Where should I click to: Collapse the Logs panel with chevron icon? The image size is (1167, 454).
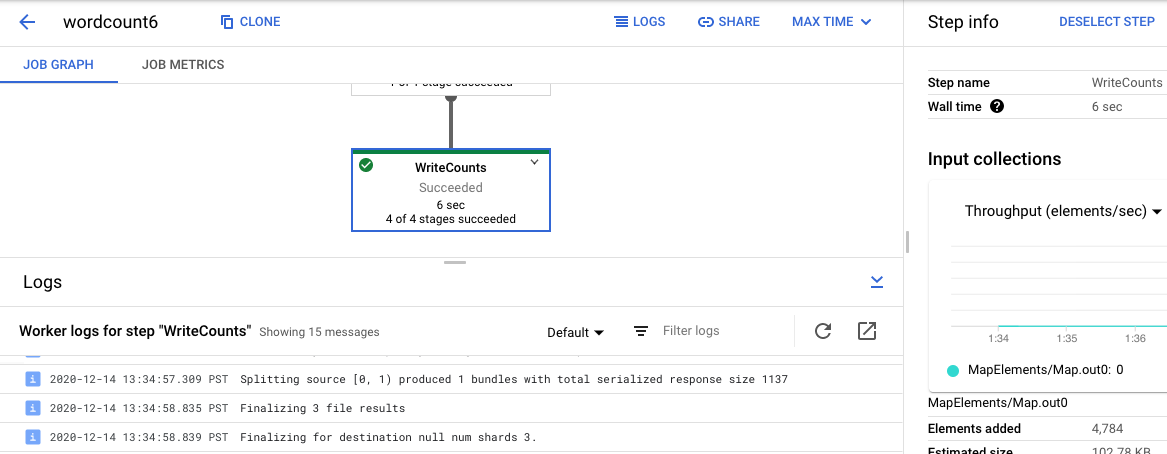(x=877, y=282)
